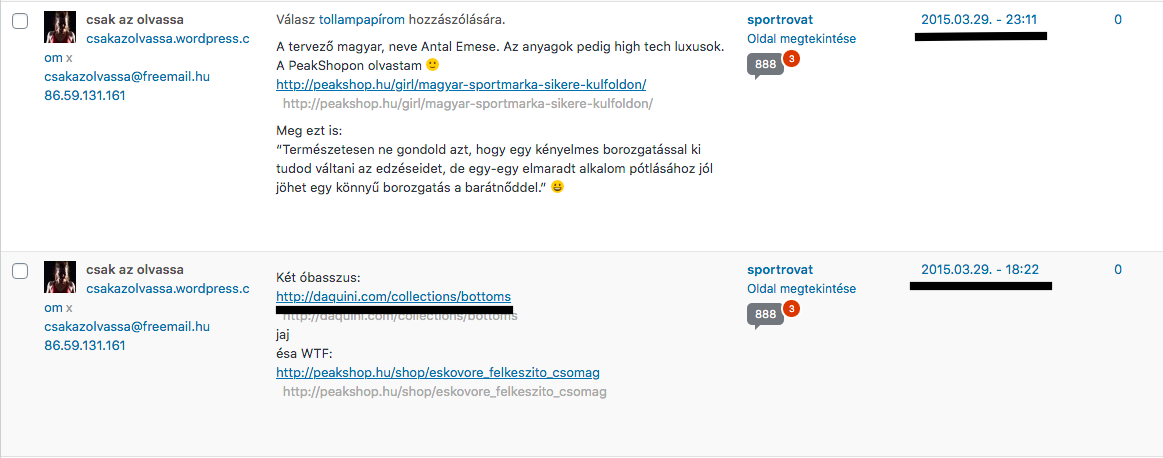1163x458 pixels.
Task: Select the 18:22 comment checkbox
Action: point(20,271)
